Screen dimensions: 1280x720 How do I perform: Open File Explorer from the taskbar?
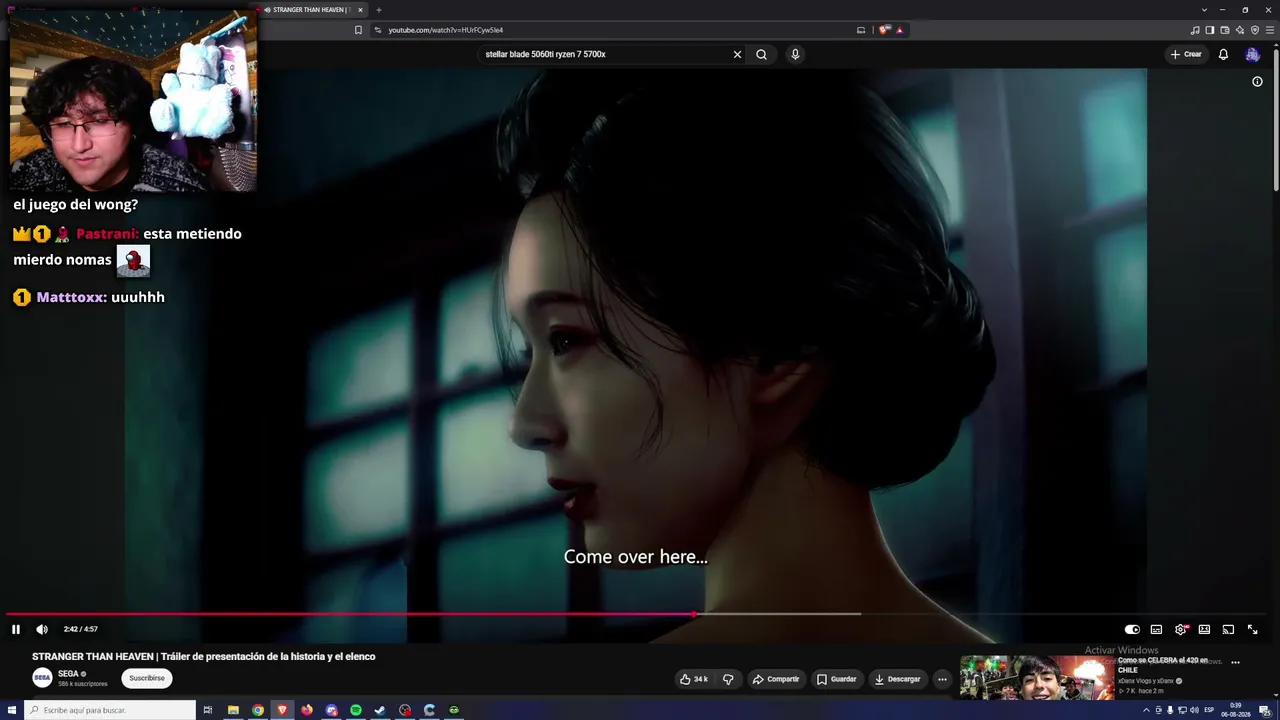233,710
